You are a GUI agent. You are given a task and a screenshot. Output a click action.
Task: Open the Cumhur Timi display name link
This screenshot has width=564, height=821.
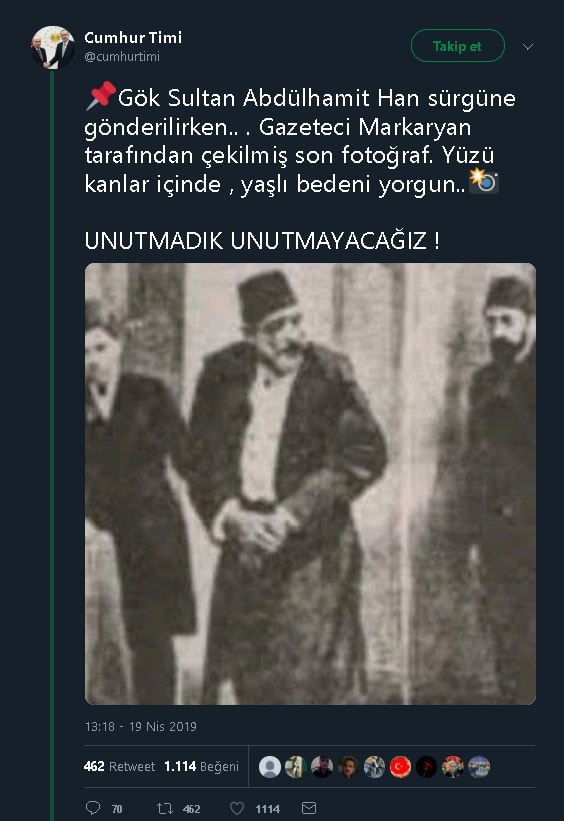click(133, 38)
